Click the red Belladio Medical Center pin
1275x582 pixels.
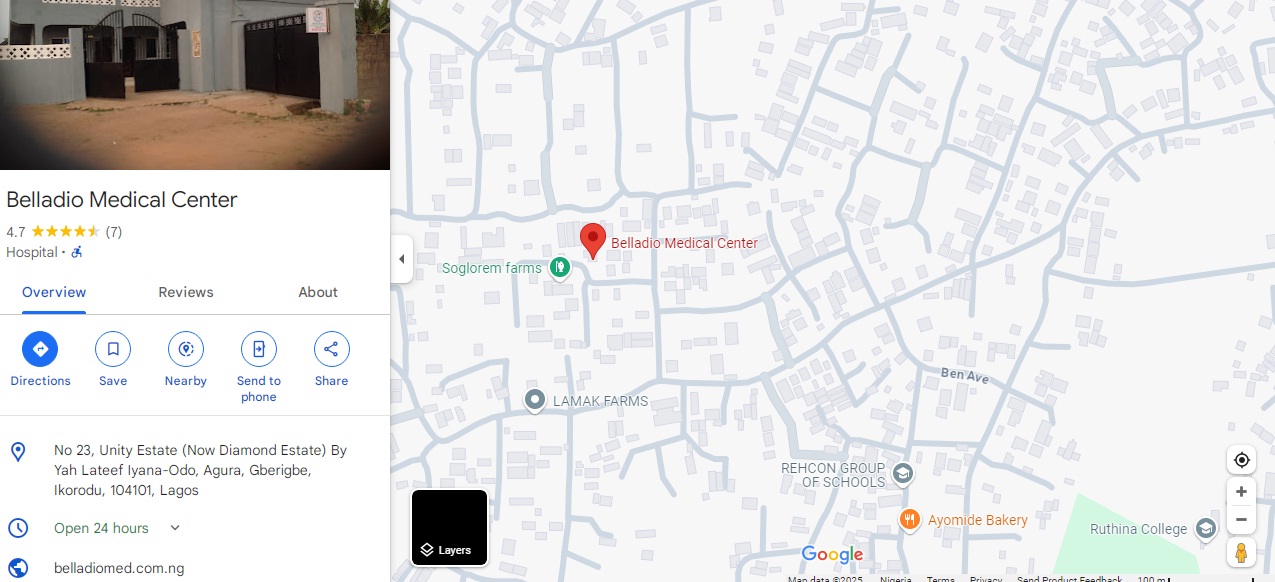coord(593,241)
